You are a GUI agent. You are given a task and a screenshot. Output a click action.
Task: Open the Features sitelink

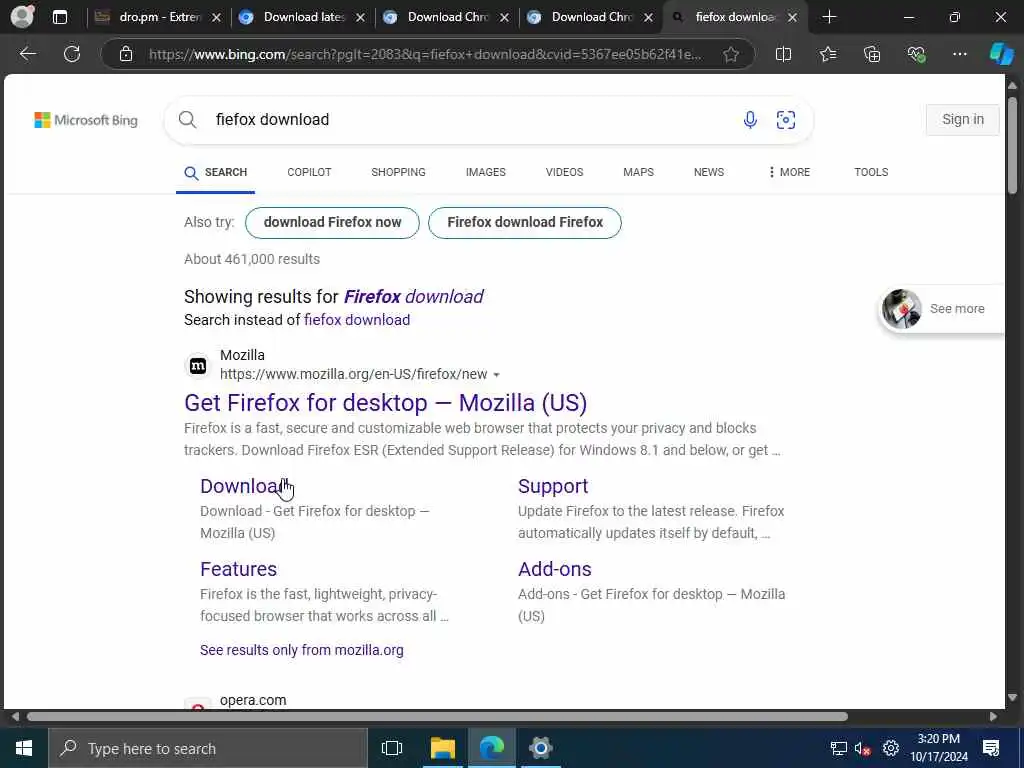[238, 569]
